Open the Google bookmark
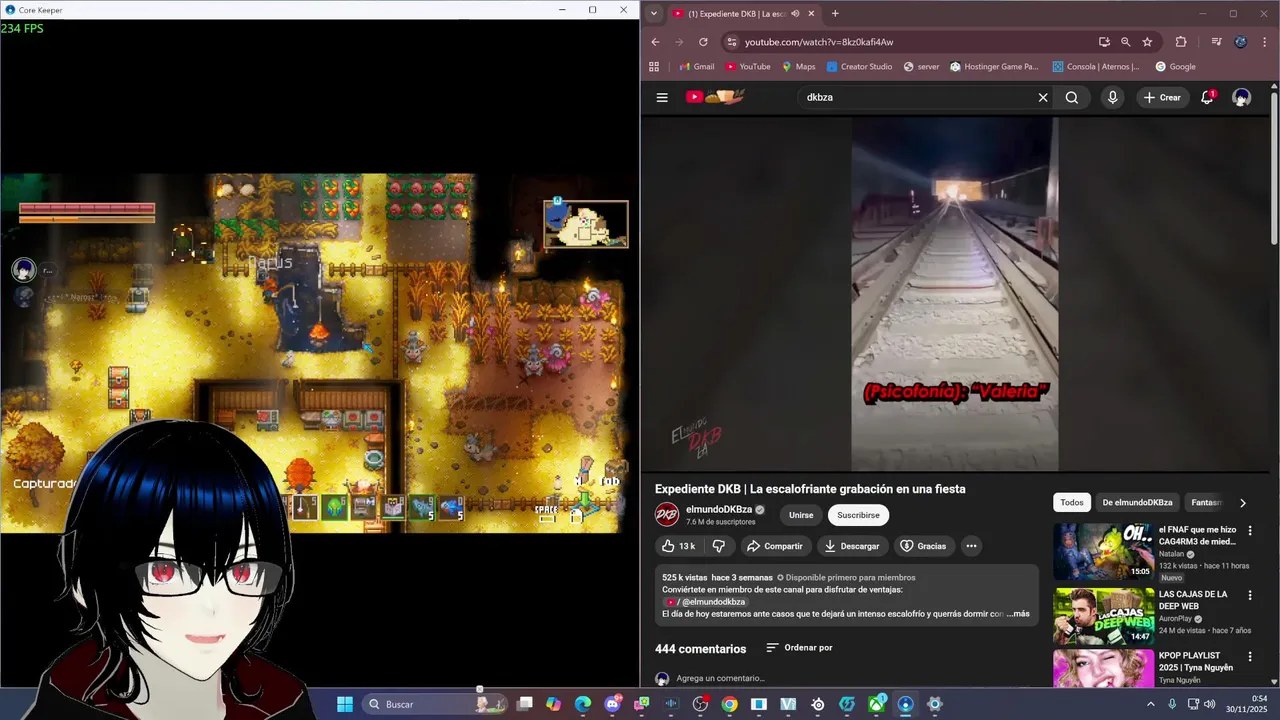1280x720 pixels. 1175,67
